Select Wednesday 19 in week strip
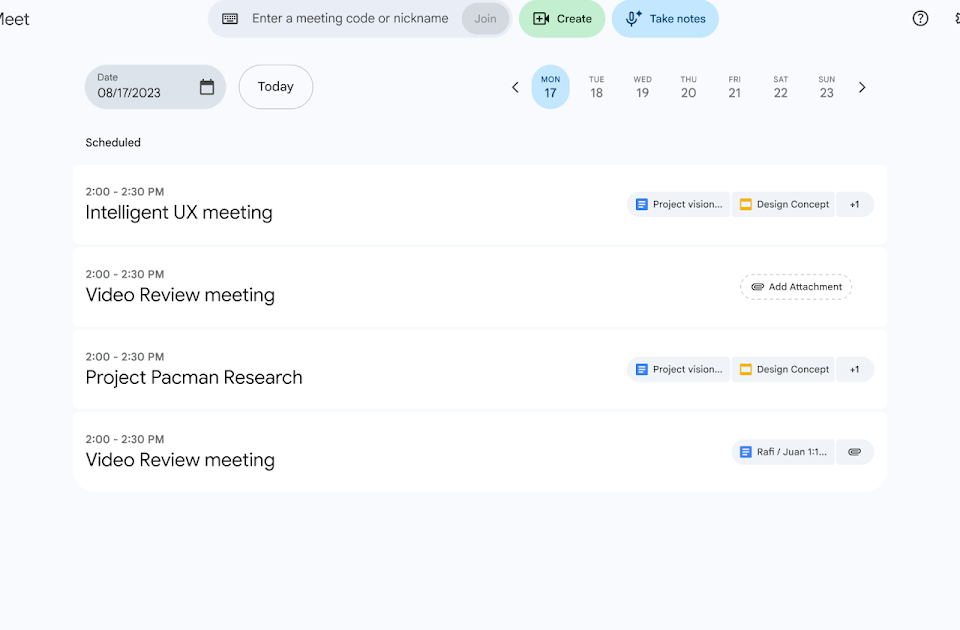Viewport: 960px width, 630px height. pos(642,87)
